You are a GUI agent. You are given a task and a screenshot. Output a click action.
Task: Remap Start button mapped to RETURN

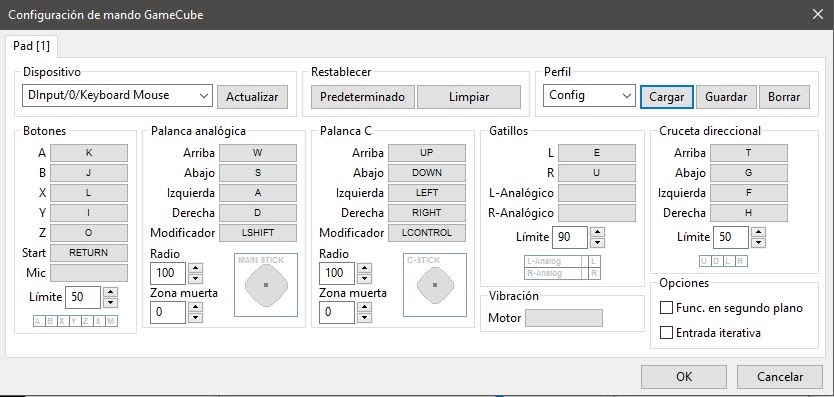pos(89,253)
